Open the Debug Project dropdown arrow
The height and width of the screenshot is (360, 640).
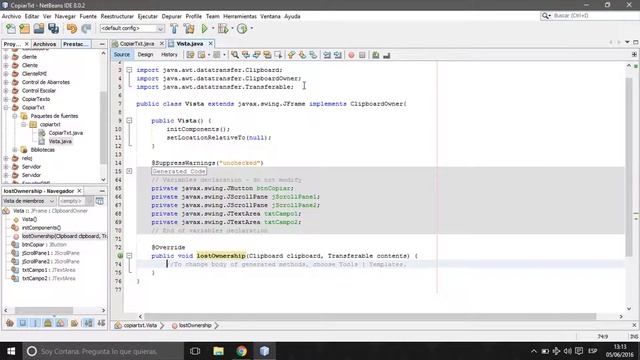(232, 29)
